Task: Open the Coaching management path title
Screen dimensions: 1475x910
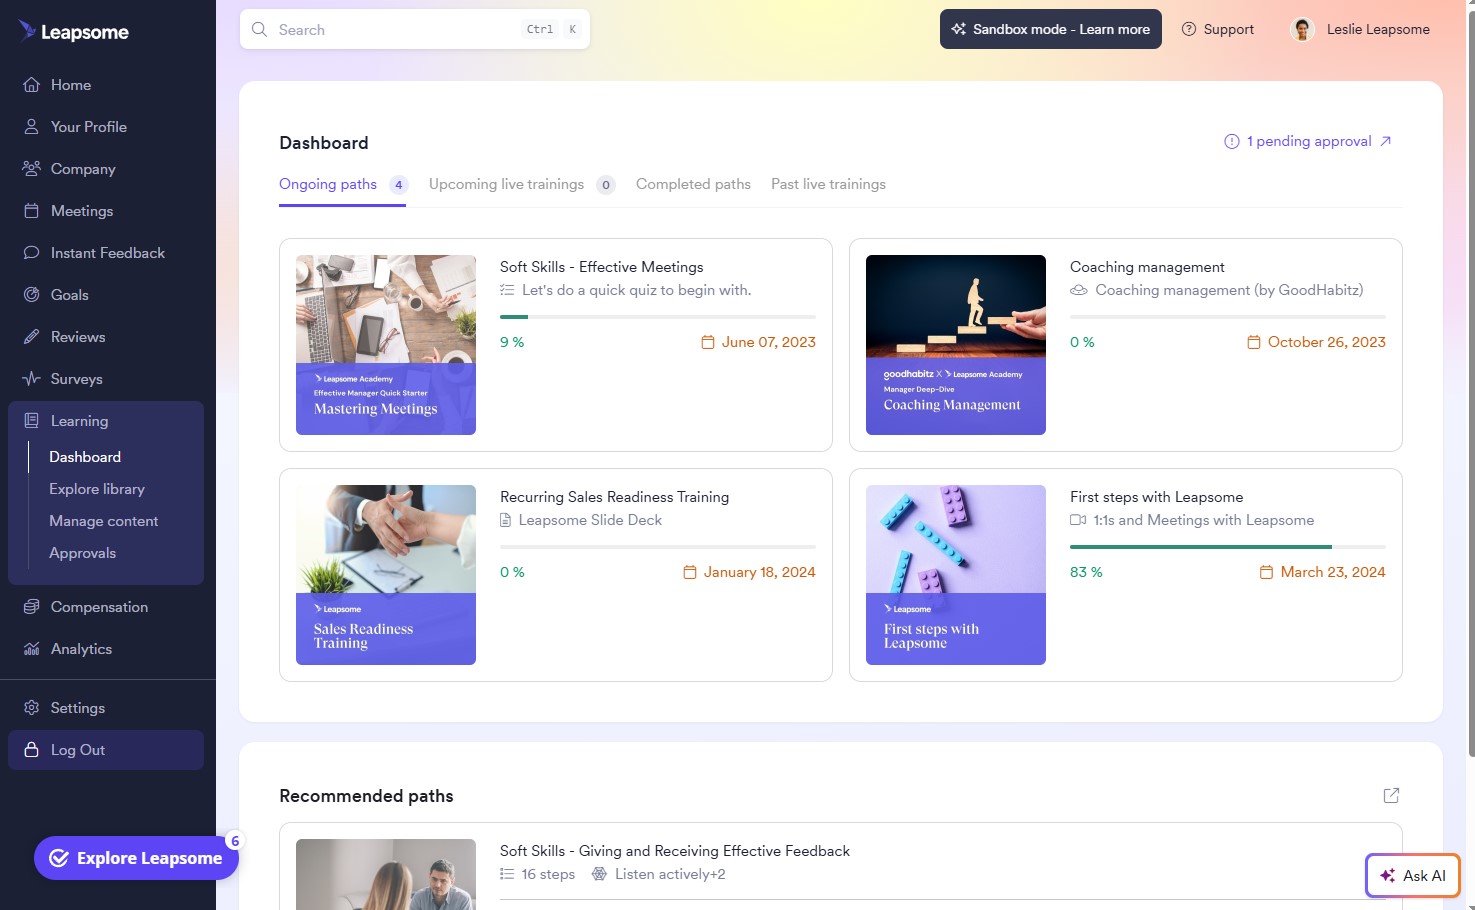Action: 1147,267
